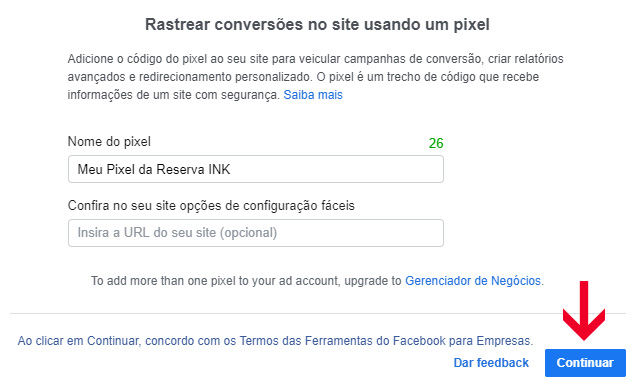
Task: Open the Gerenciador de Negócios link
Action: 473,281
